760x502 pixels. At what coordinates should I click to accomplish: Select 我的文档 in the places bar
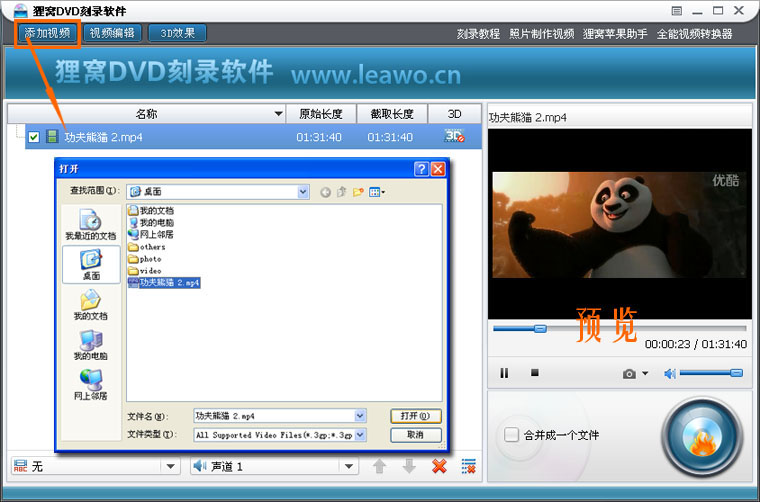[x=91, y=305]
